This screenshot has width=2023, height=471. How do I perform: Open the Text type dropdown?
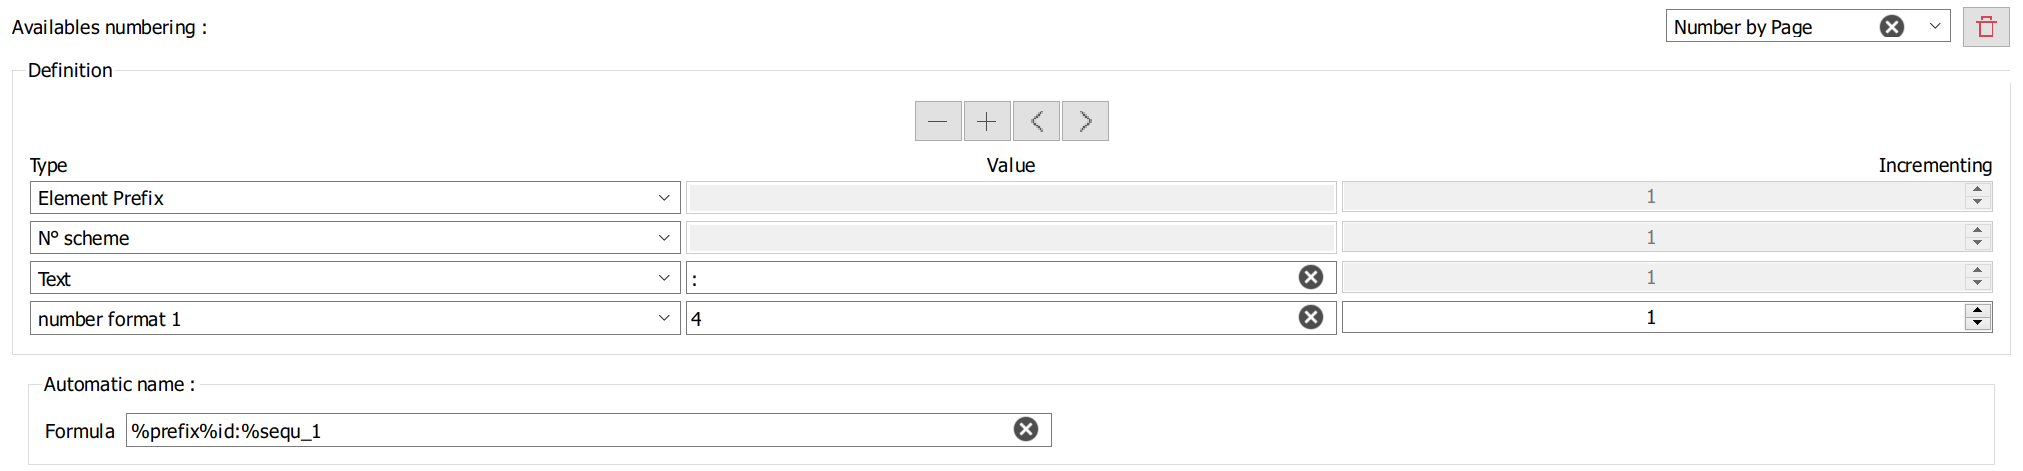click(x=664, y=278)
